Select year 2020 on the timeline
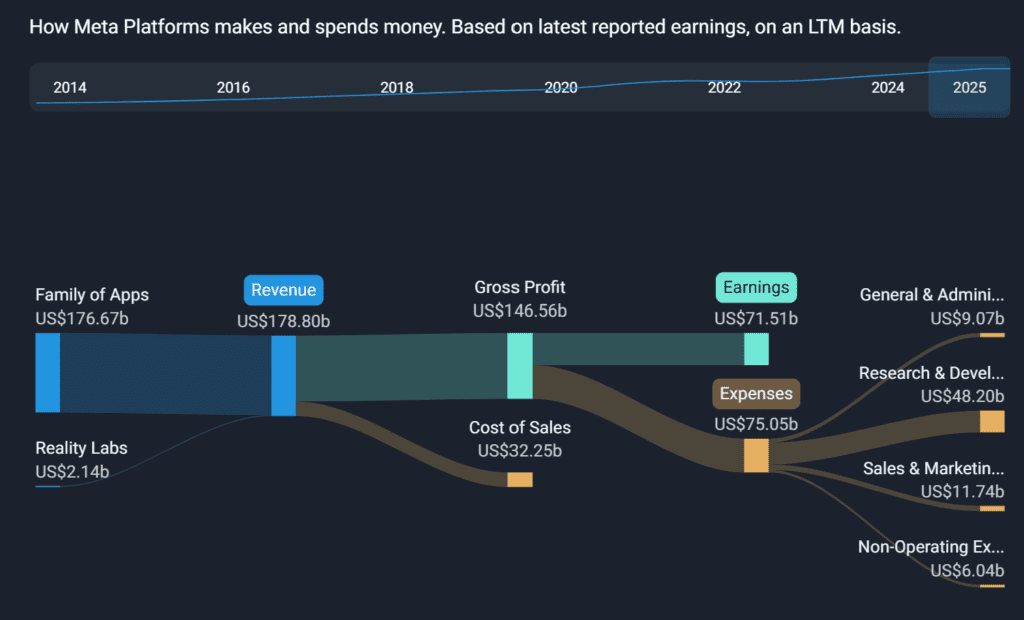Screen dimensions: 1024x620 click(561, 88)
